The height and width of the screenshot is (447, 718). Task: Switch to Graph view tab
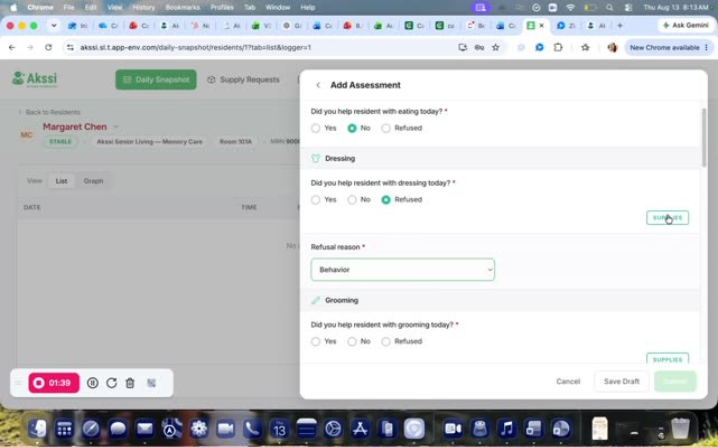coord(93,181)
